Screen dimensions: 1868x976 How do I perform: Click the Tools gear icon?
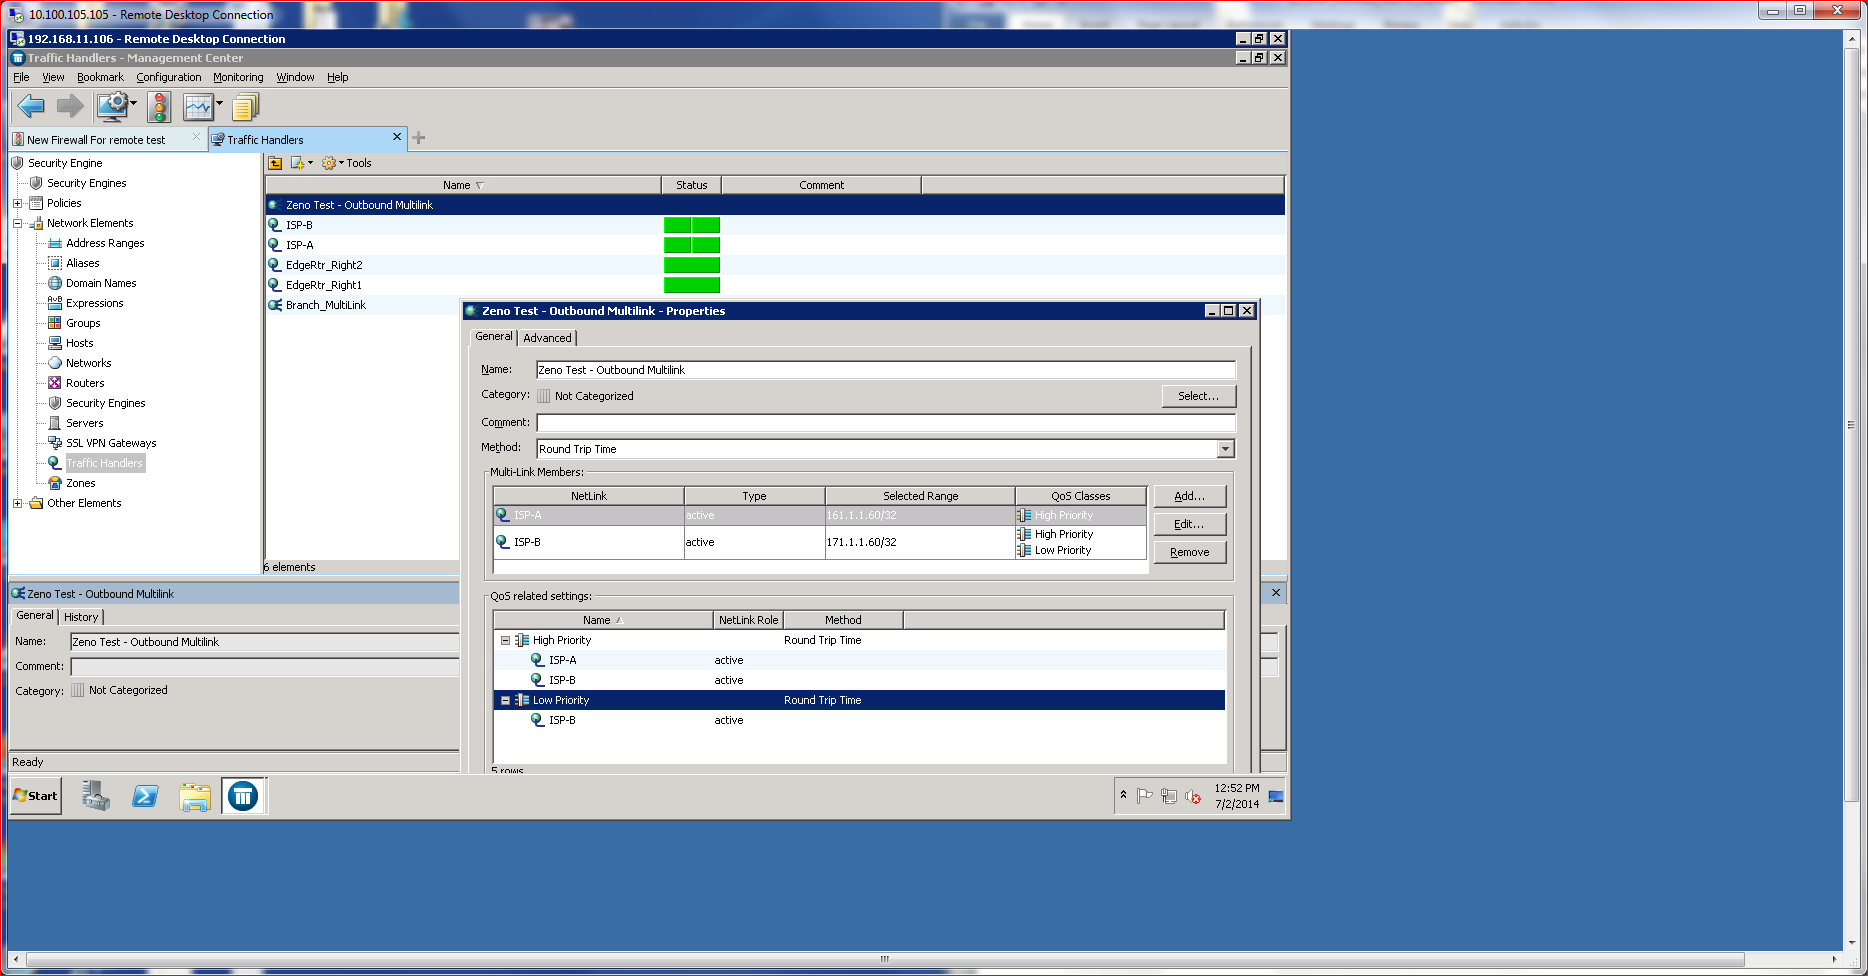[329, 163]
